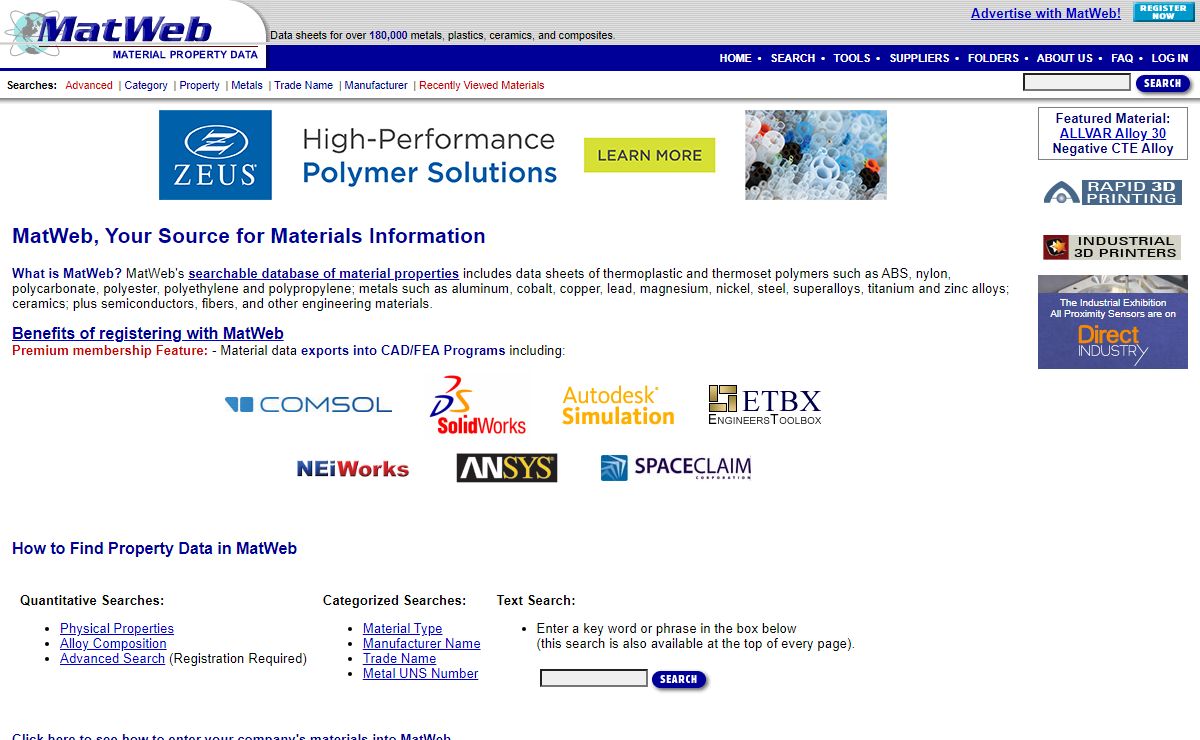Screen dimensions: 1200x740
Task: Open the Physical Properties link
Action: [117, 628]
